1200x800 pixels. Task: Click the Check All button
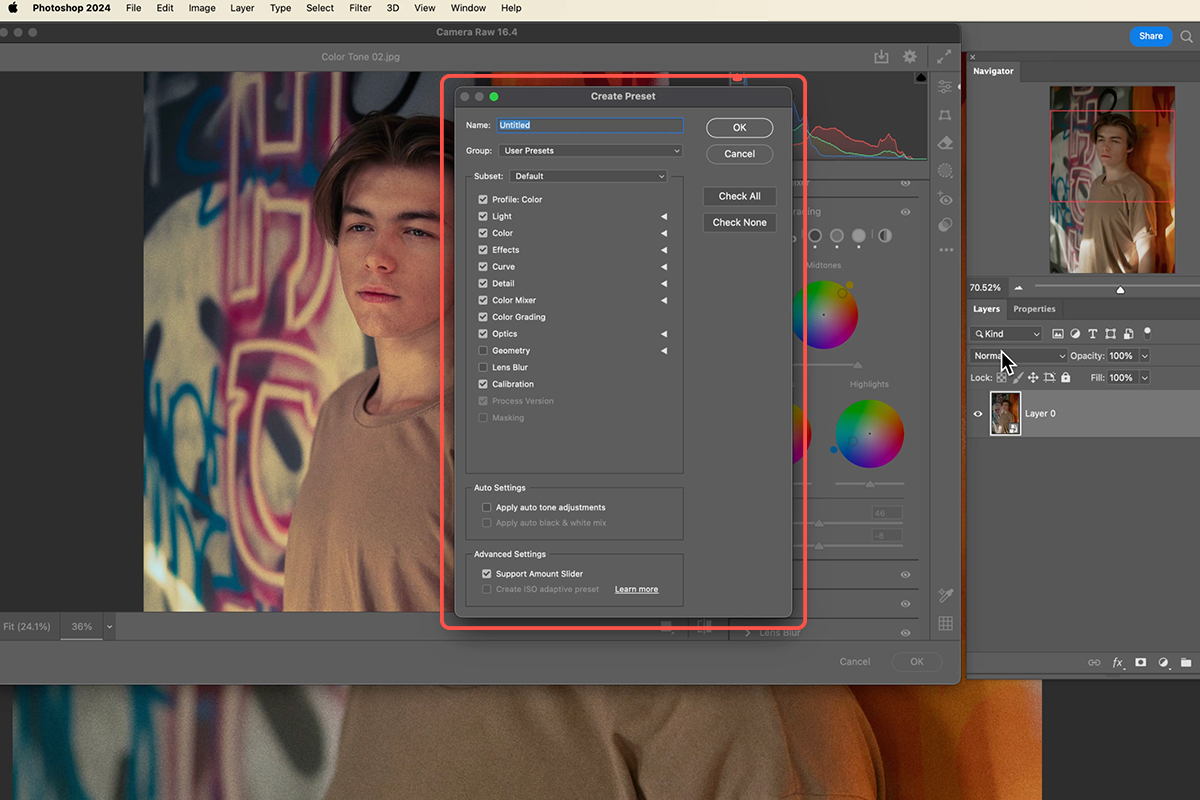pyautogui.click(x=739, y=196)
